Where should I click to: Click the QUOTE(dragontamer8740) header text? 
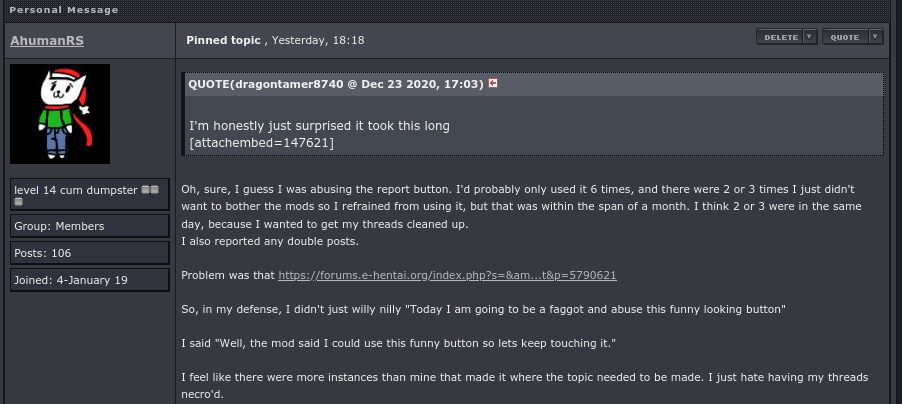tap(336, 84)
